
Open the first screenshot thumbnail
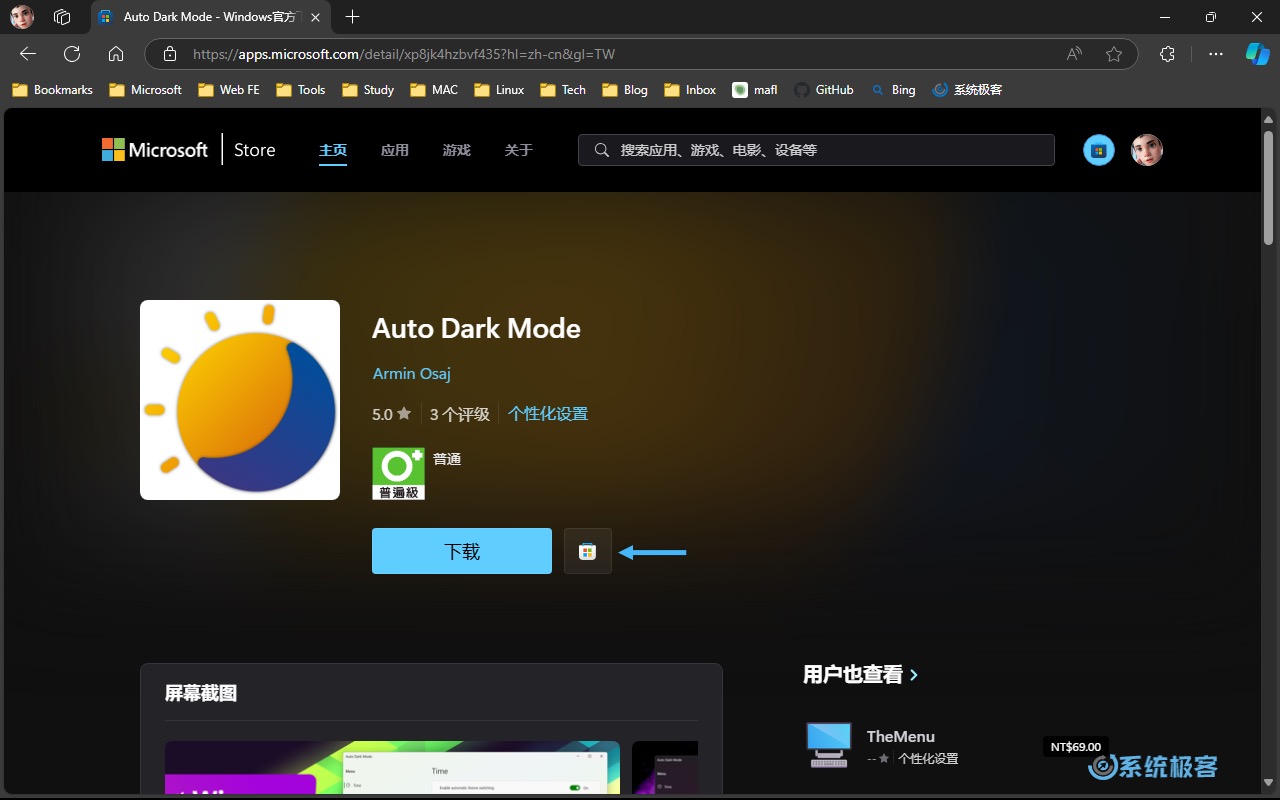click(392, 767)
